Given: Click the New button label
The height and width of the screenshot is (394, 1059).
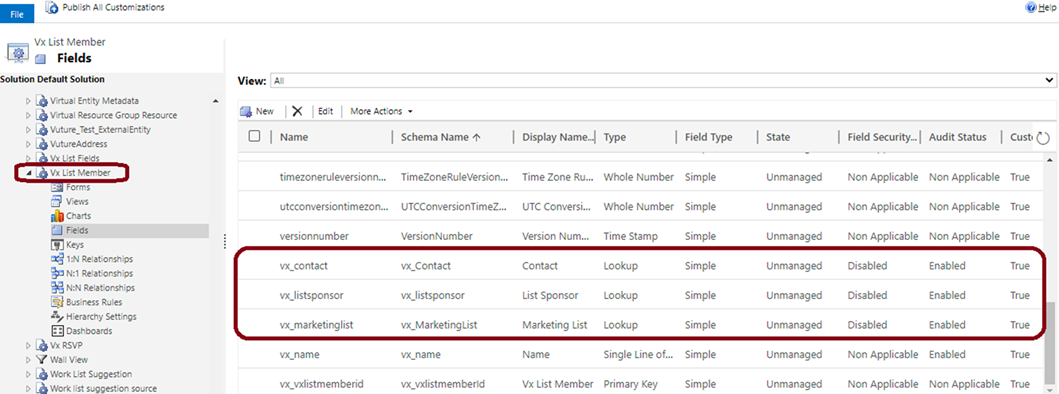Looking at the screenshot, I should (x=265, y=112).
